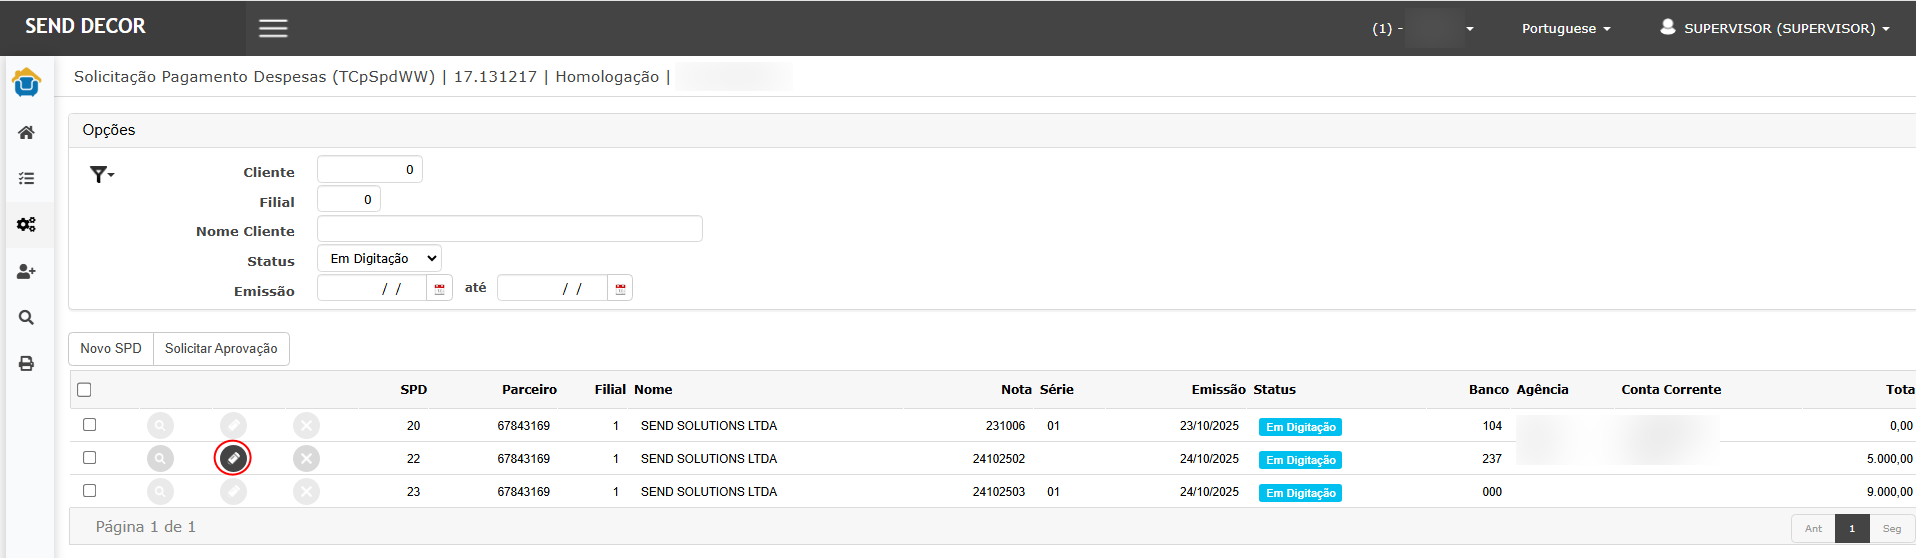Screen dimensions: 1916x558
Task: Check the select-all checkbox in table header
Action: coord(84,390)
